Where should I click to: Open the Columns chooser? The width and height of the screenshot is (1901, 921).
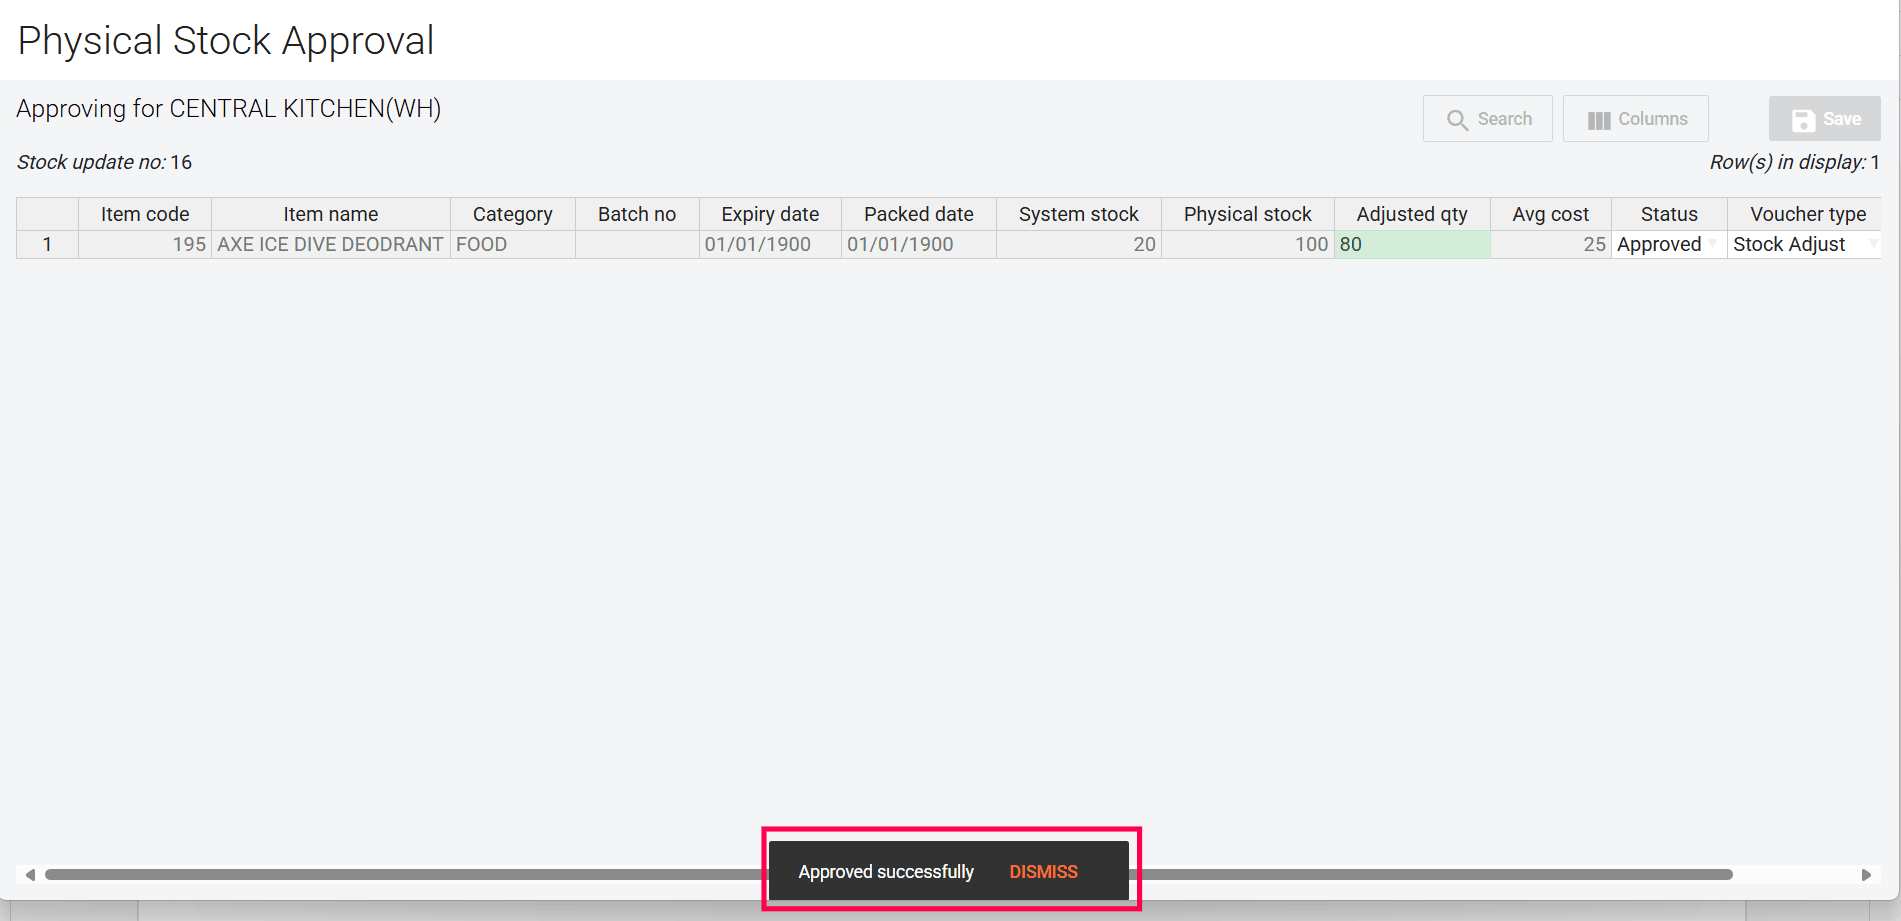(1635, 119)
